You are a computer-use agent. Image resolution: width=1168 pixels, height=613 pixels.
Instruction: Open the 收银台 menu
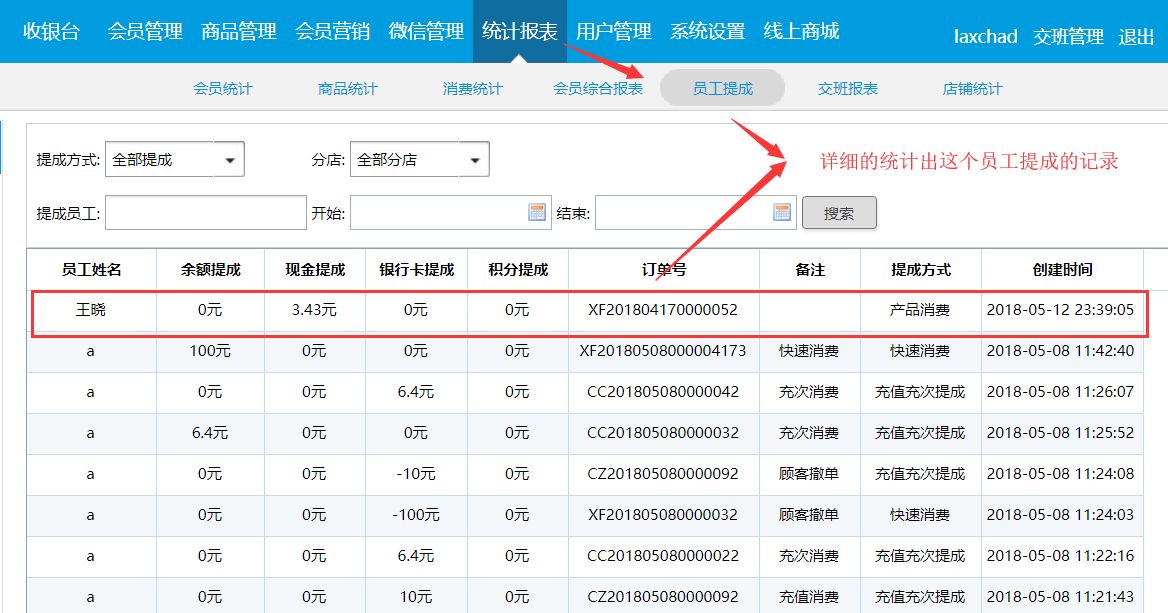point(51,32)
